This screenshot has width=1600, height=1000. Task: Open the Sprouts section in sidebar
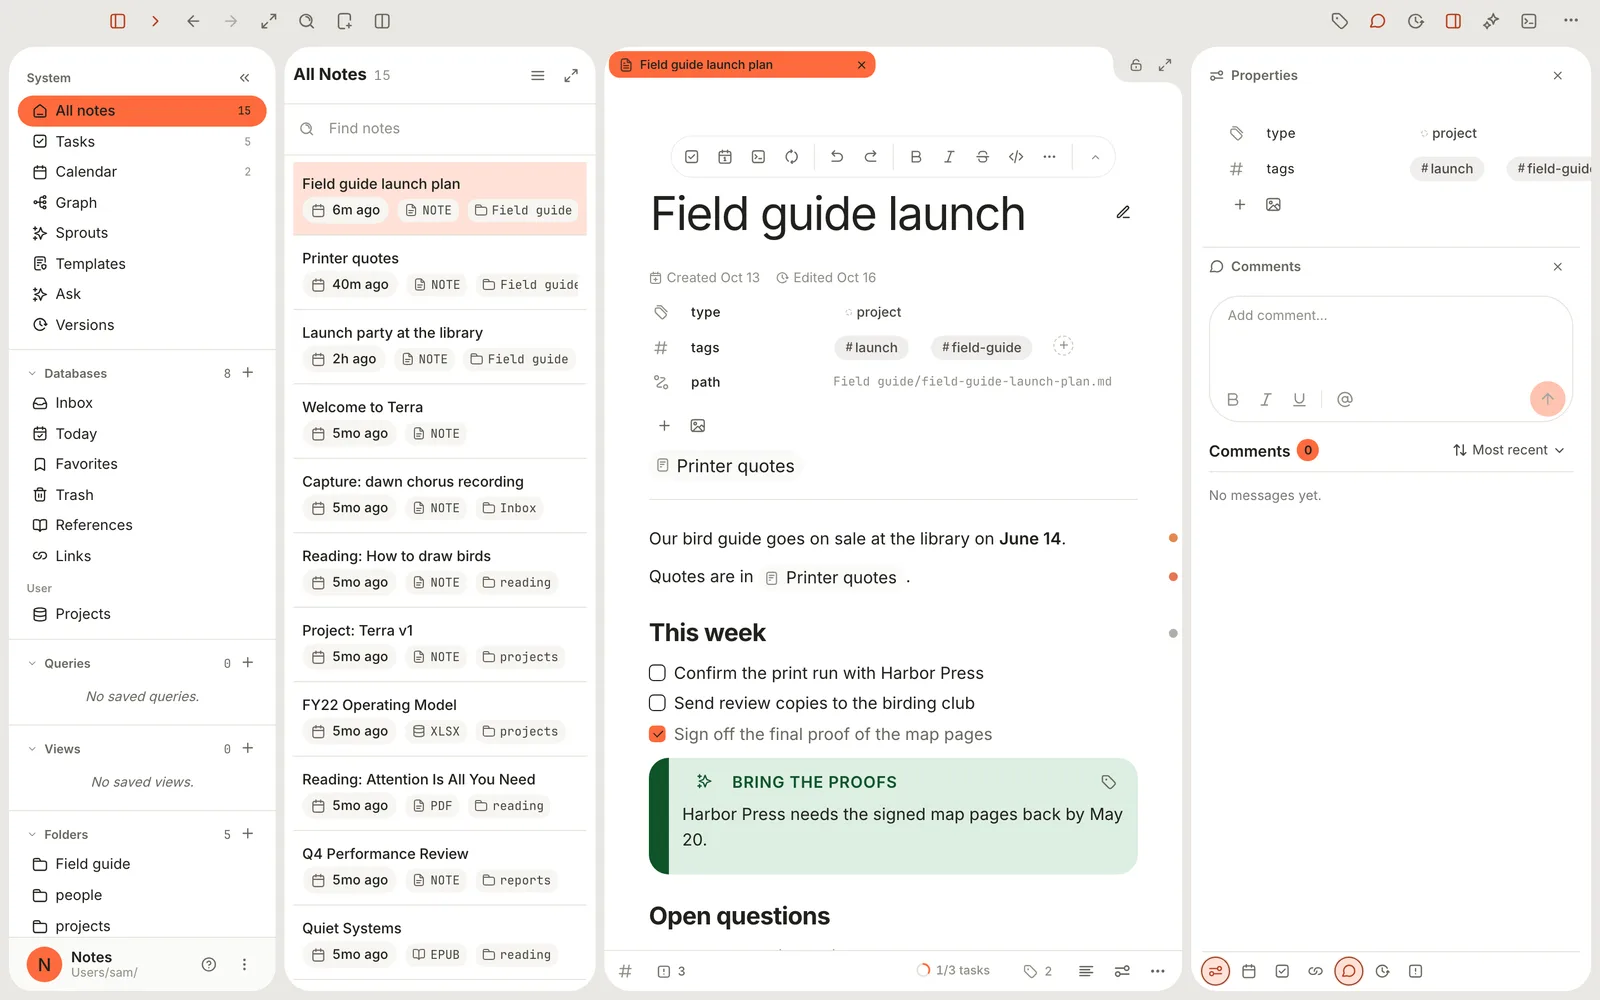pos(142,233)
